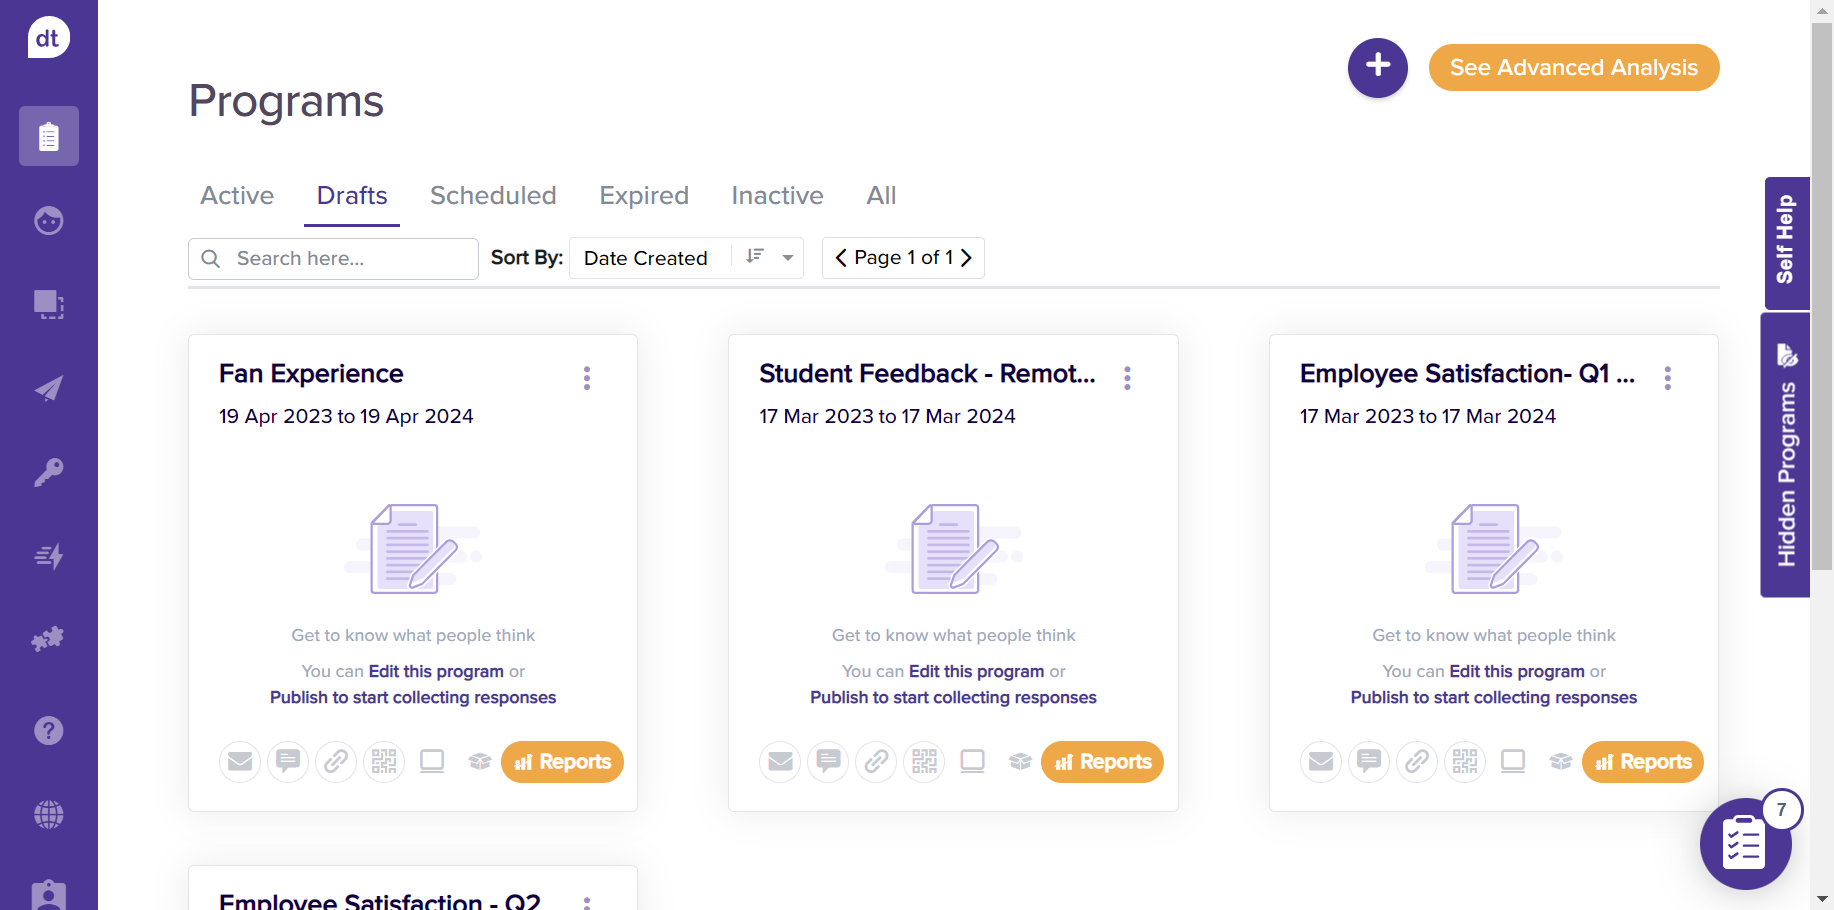Open the help question mark icon in sidebar

coord(48,731)
